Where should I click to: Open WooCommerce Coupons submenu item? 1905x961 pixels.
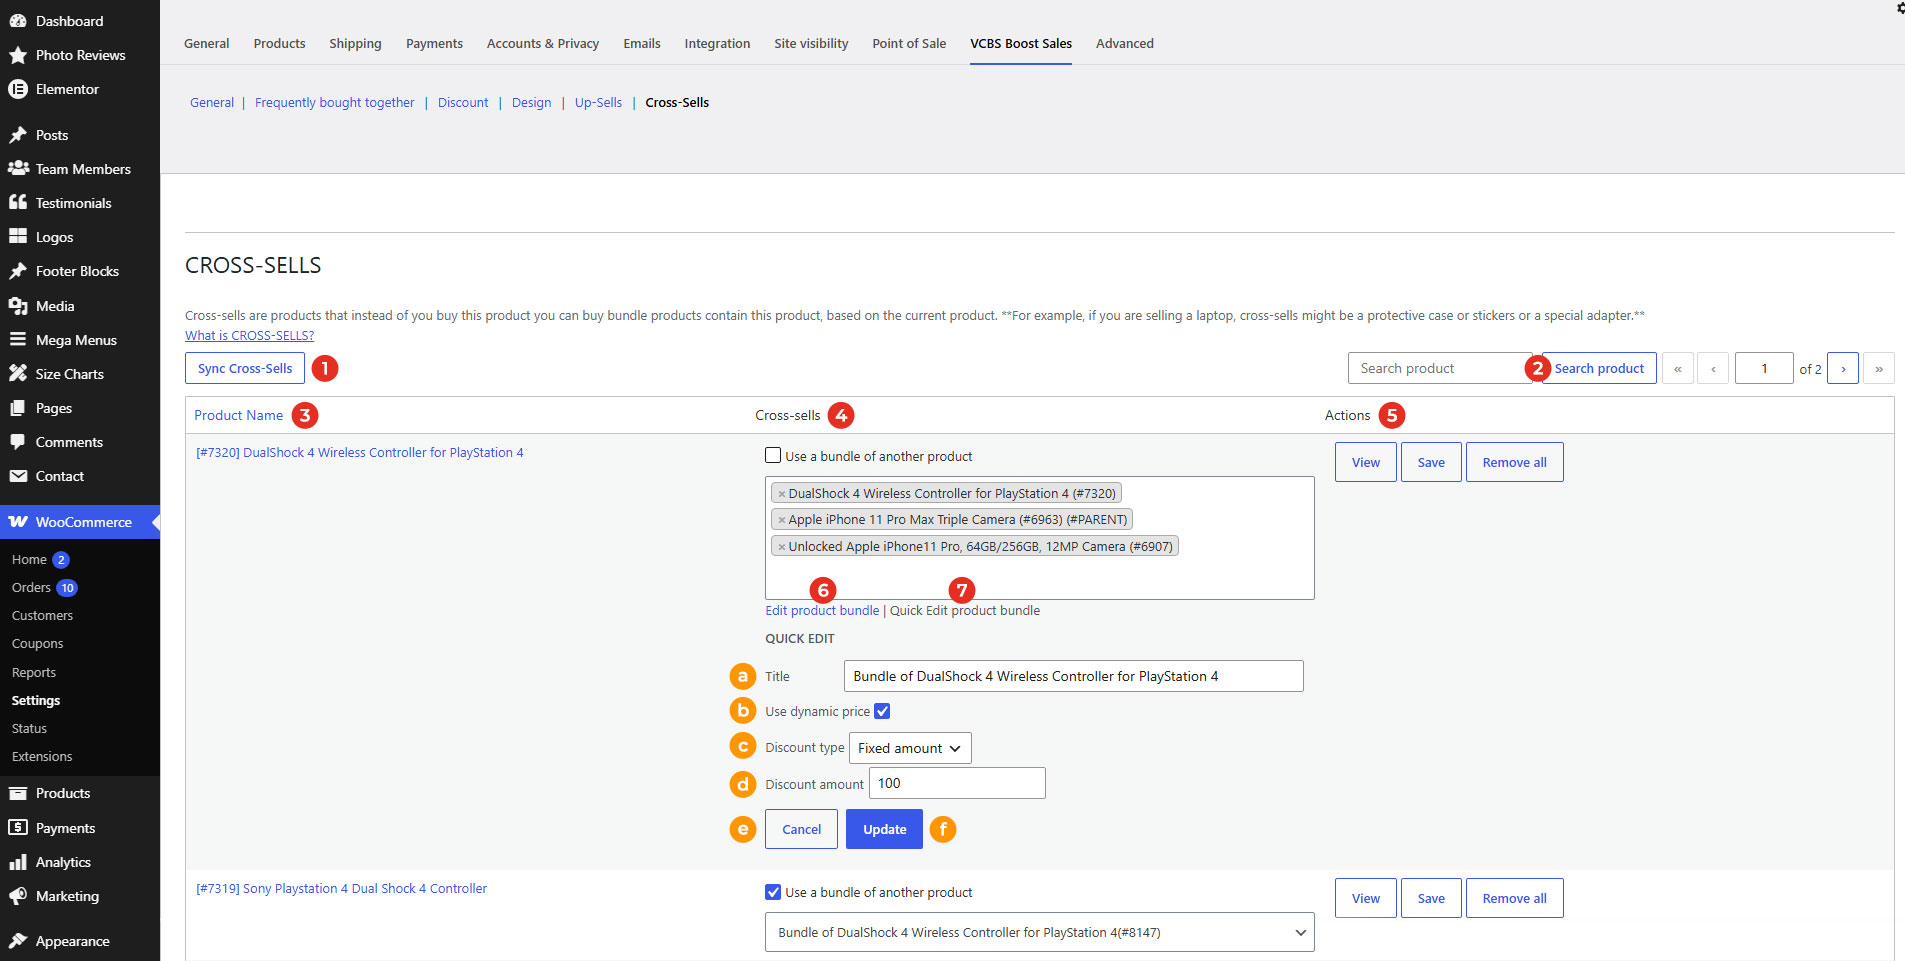[37, 644]
